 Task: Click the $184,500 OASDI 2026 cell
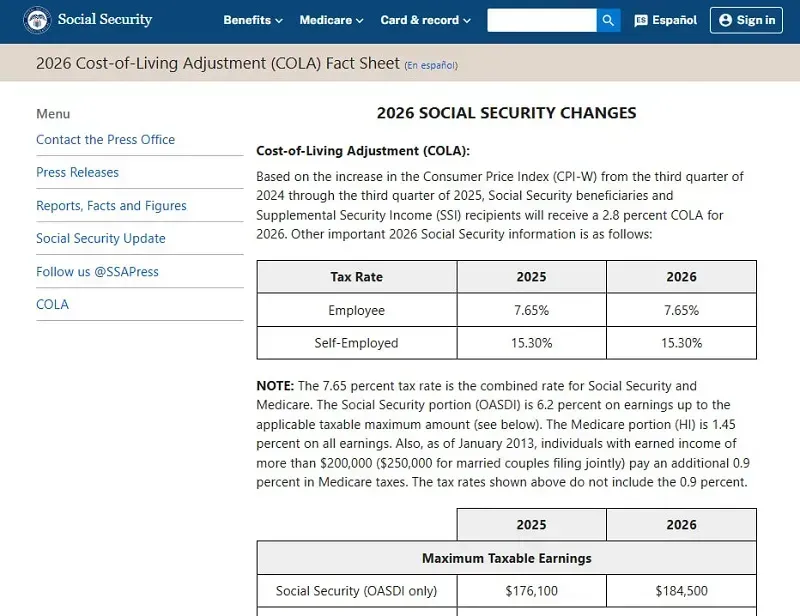[681, 591]
